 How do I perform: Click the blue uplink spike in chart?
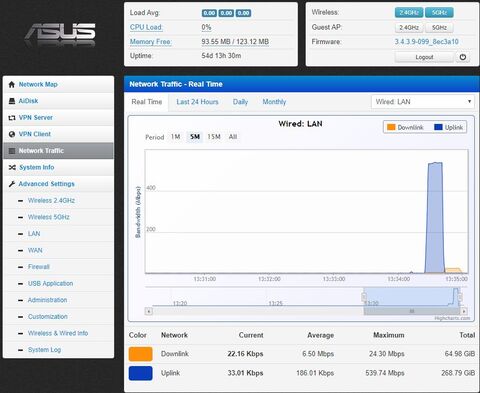point(435,217)
